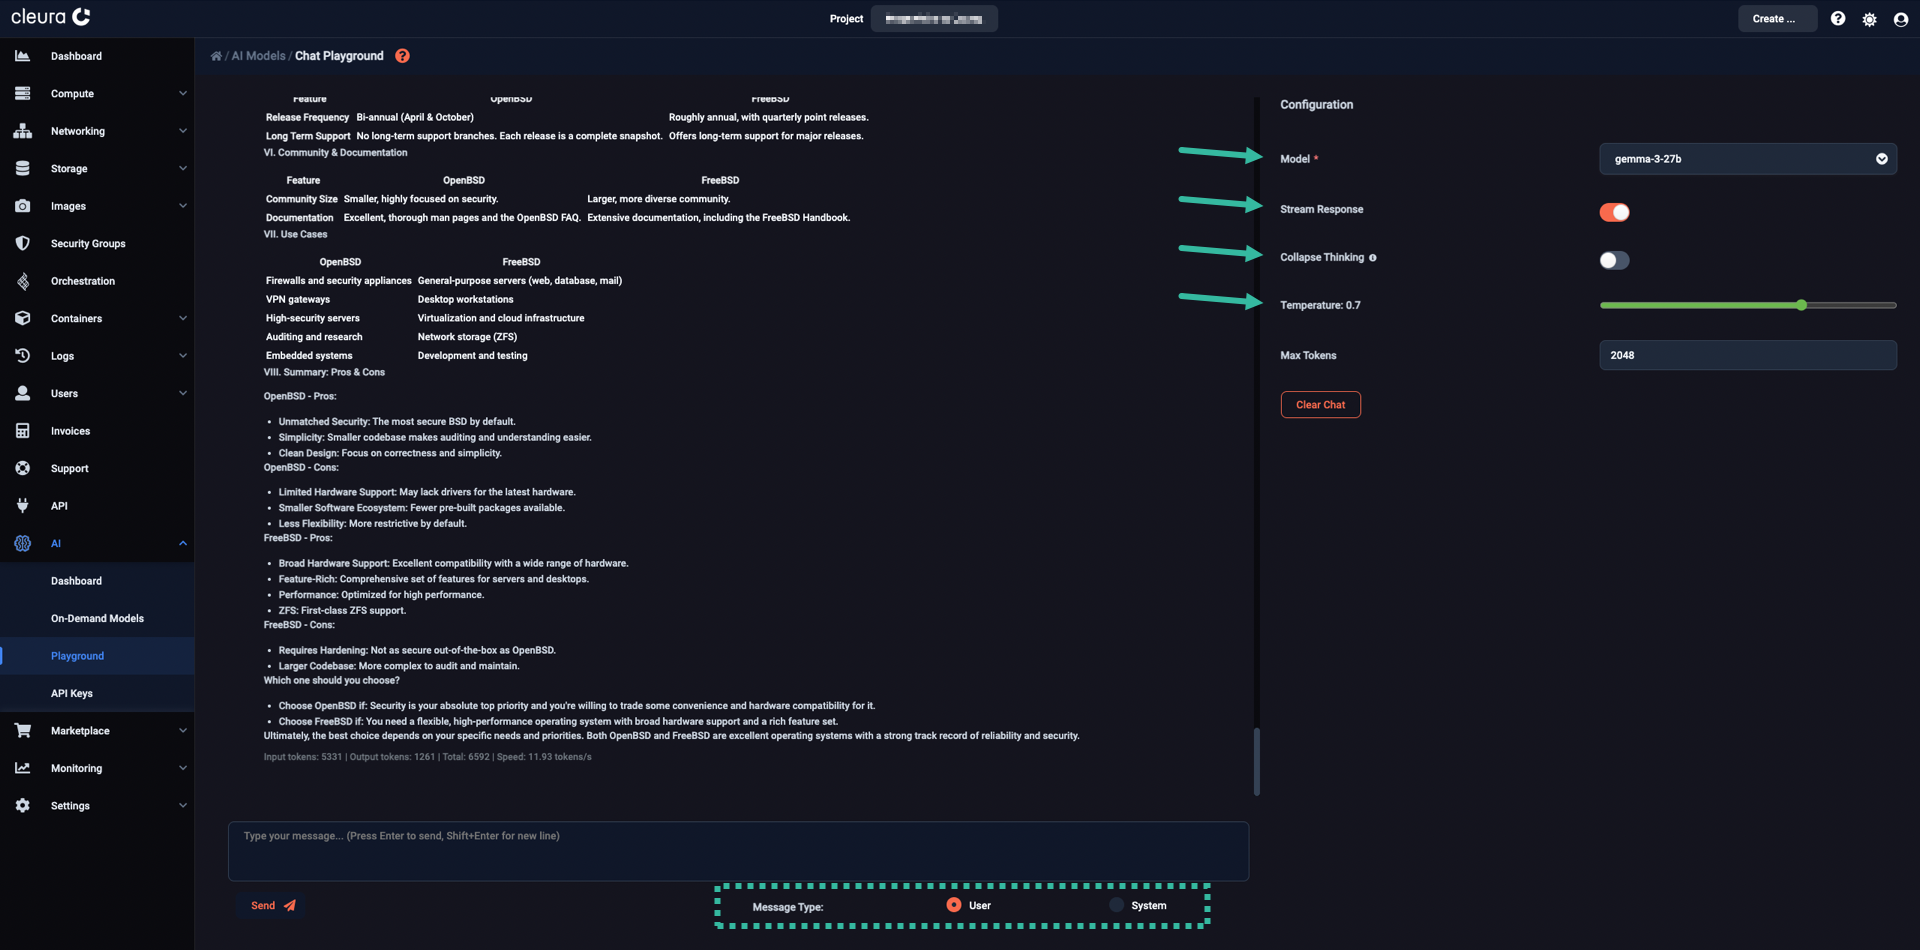Click the Collapse Thinking info icon
This screenshot has height=950, width=1920.
[x=1373, y=258]
